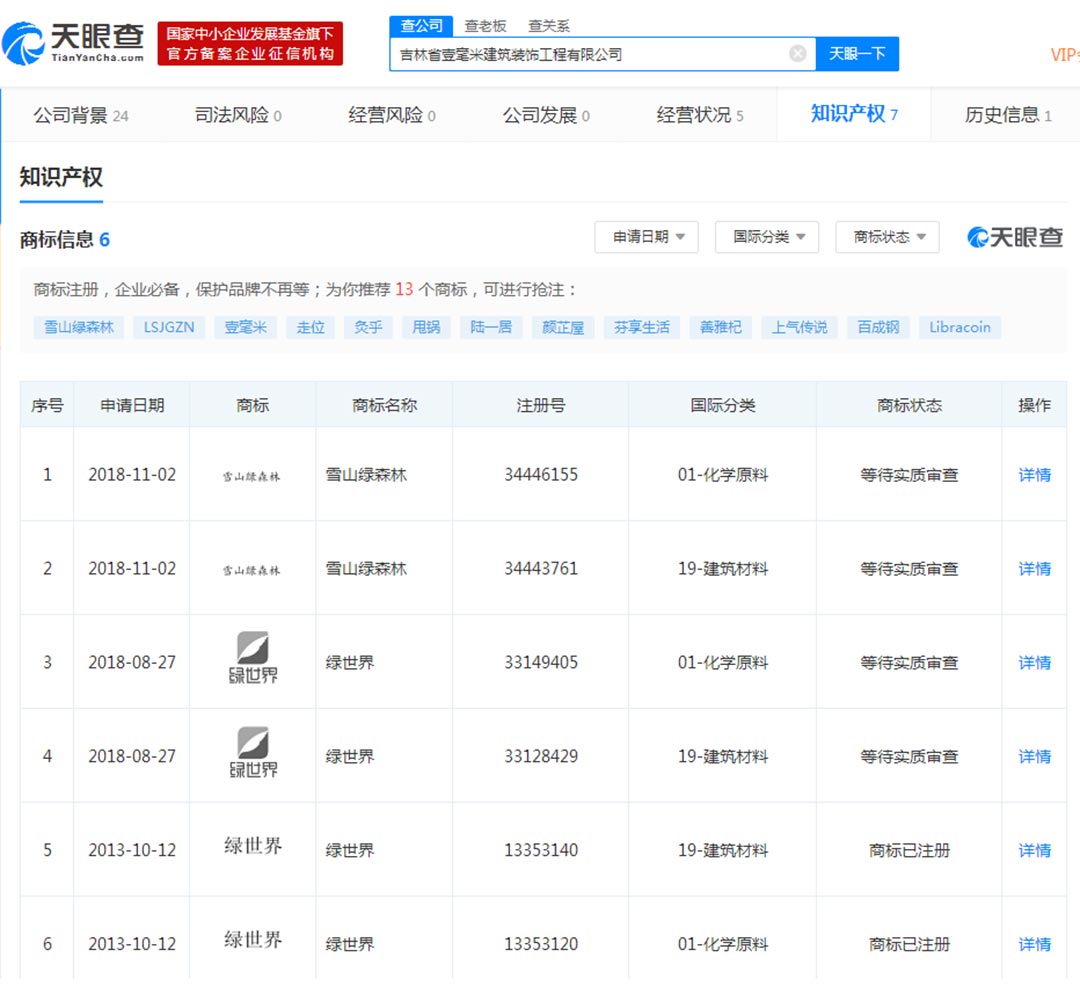This screenshot has width=1080, height=989.
Task: Click the TianYanCha logo at top left
Action: tap(73, 43)
